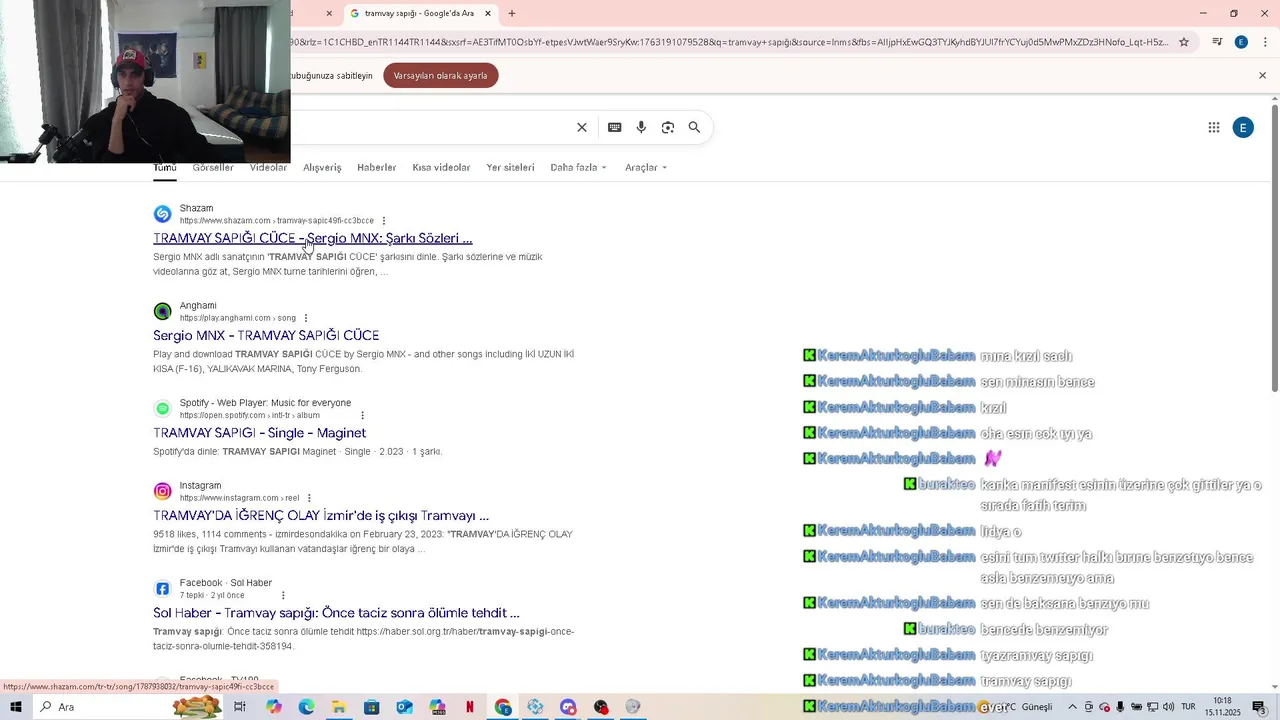Launch Netflix from the taskbar
Viewport: 1280px width, 720px height.
(x=470, y=707)
